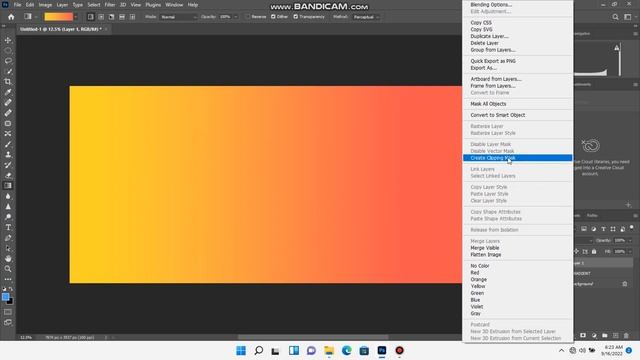640x360 pixels.
Task: Select the Pen tool
Action: point(8,238)
